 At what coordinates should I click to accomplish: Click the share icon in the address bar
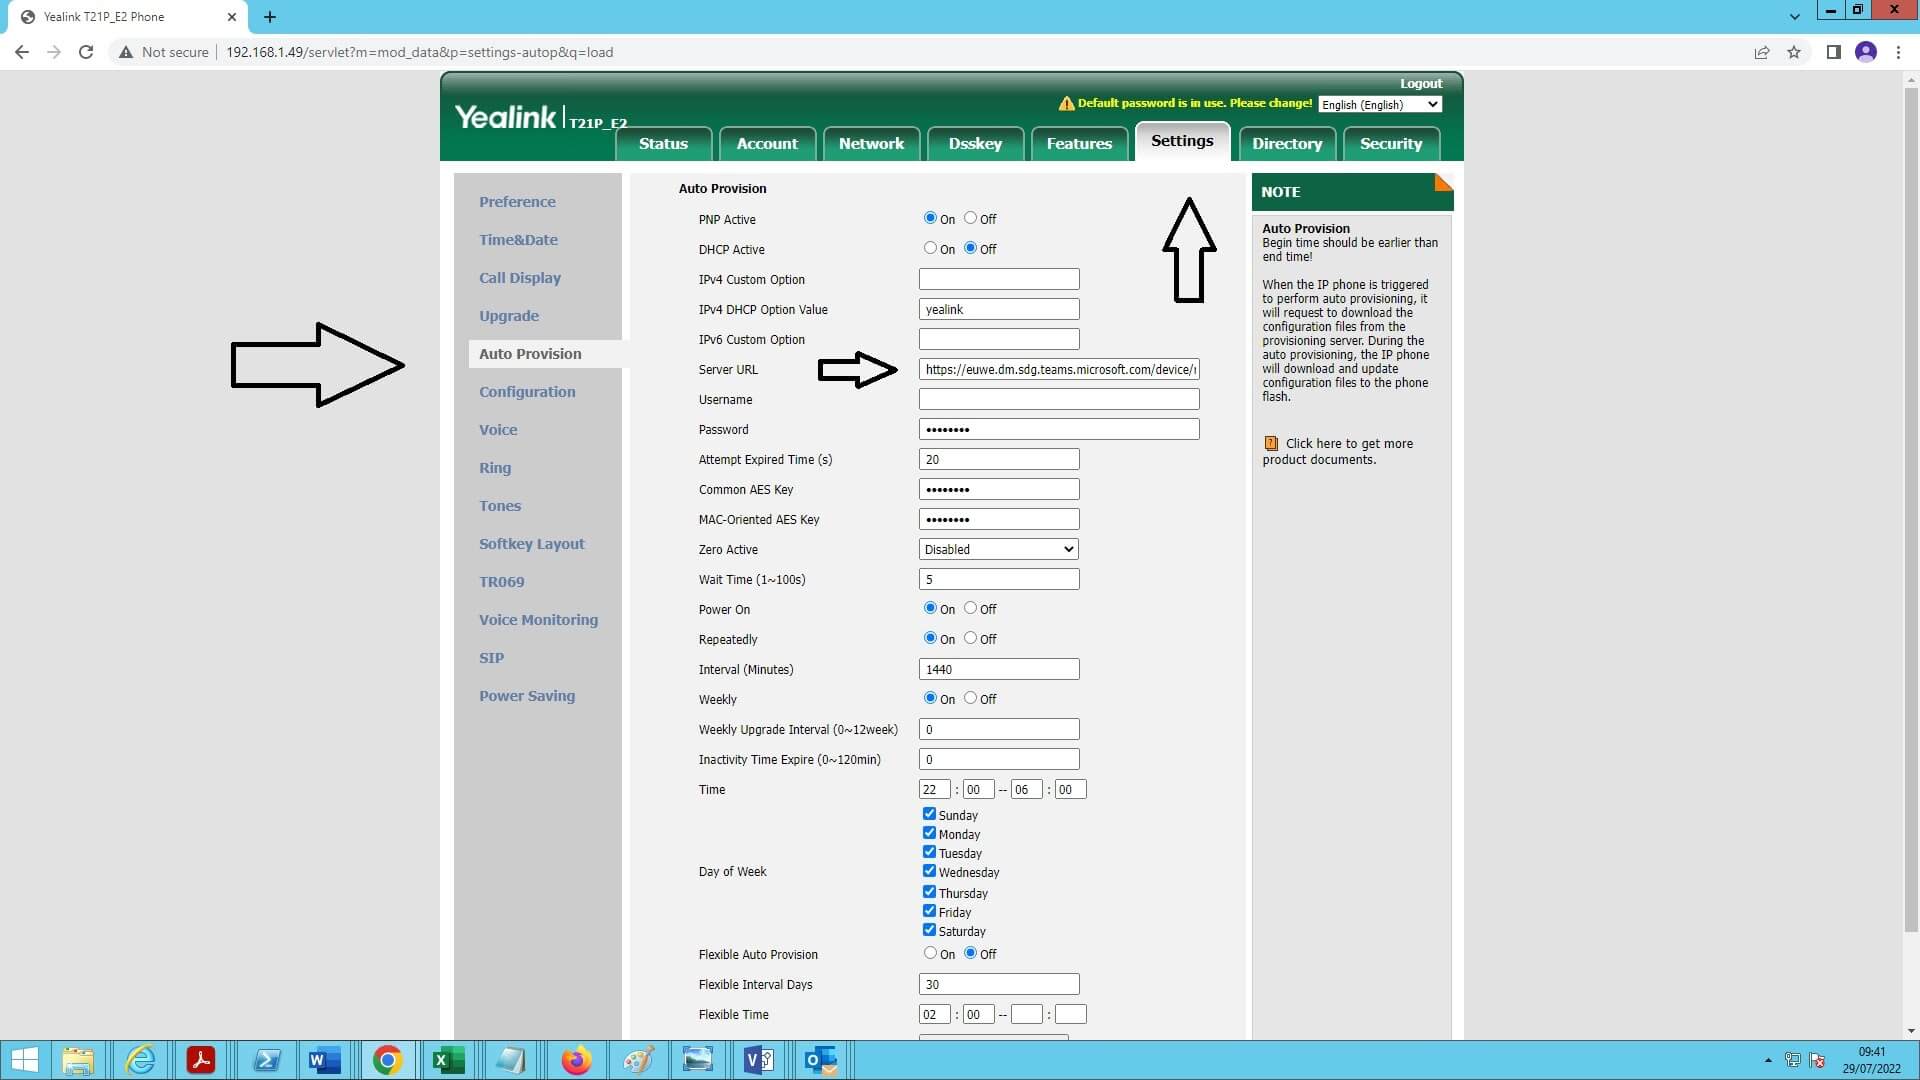tap(1761, 52)
